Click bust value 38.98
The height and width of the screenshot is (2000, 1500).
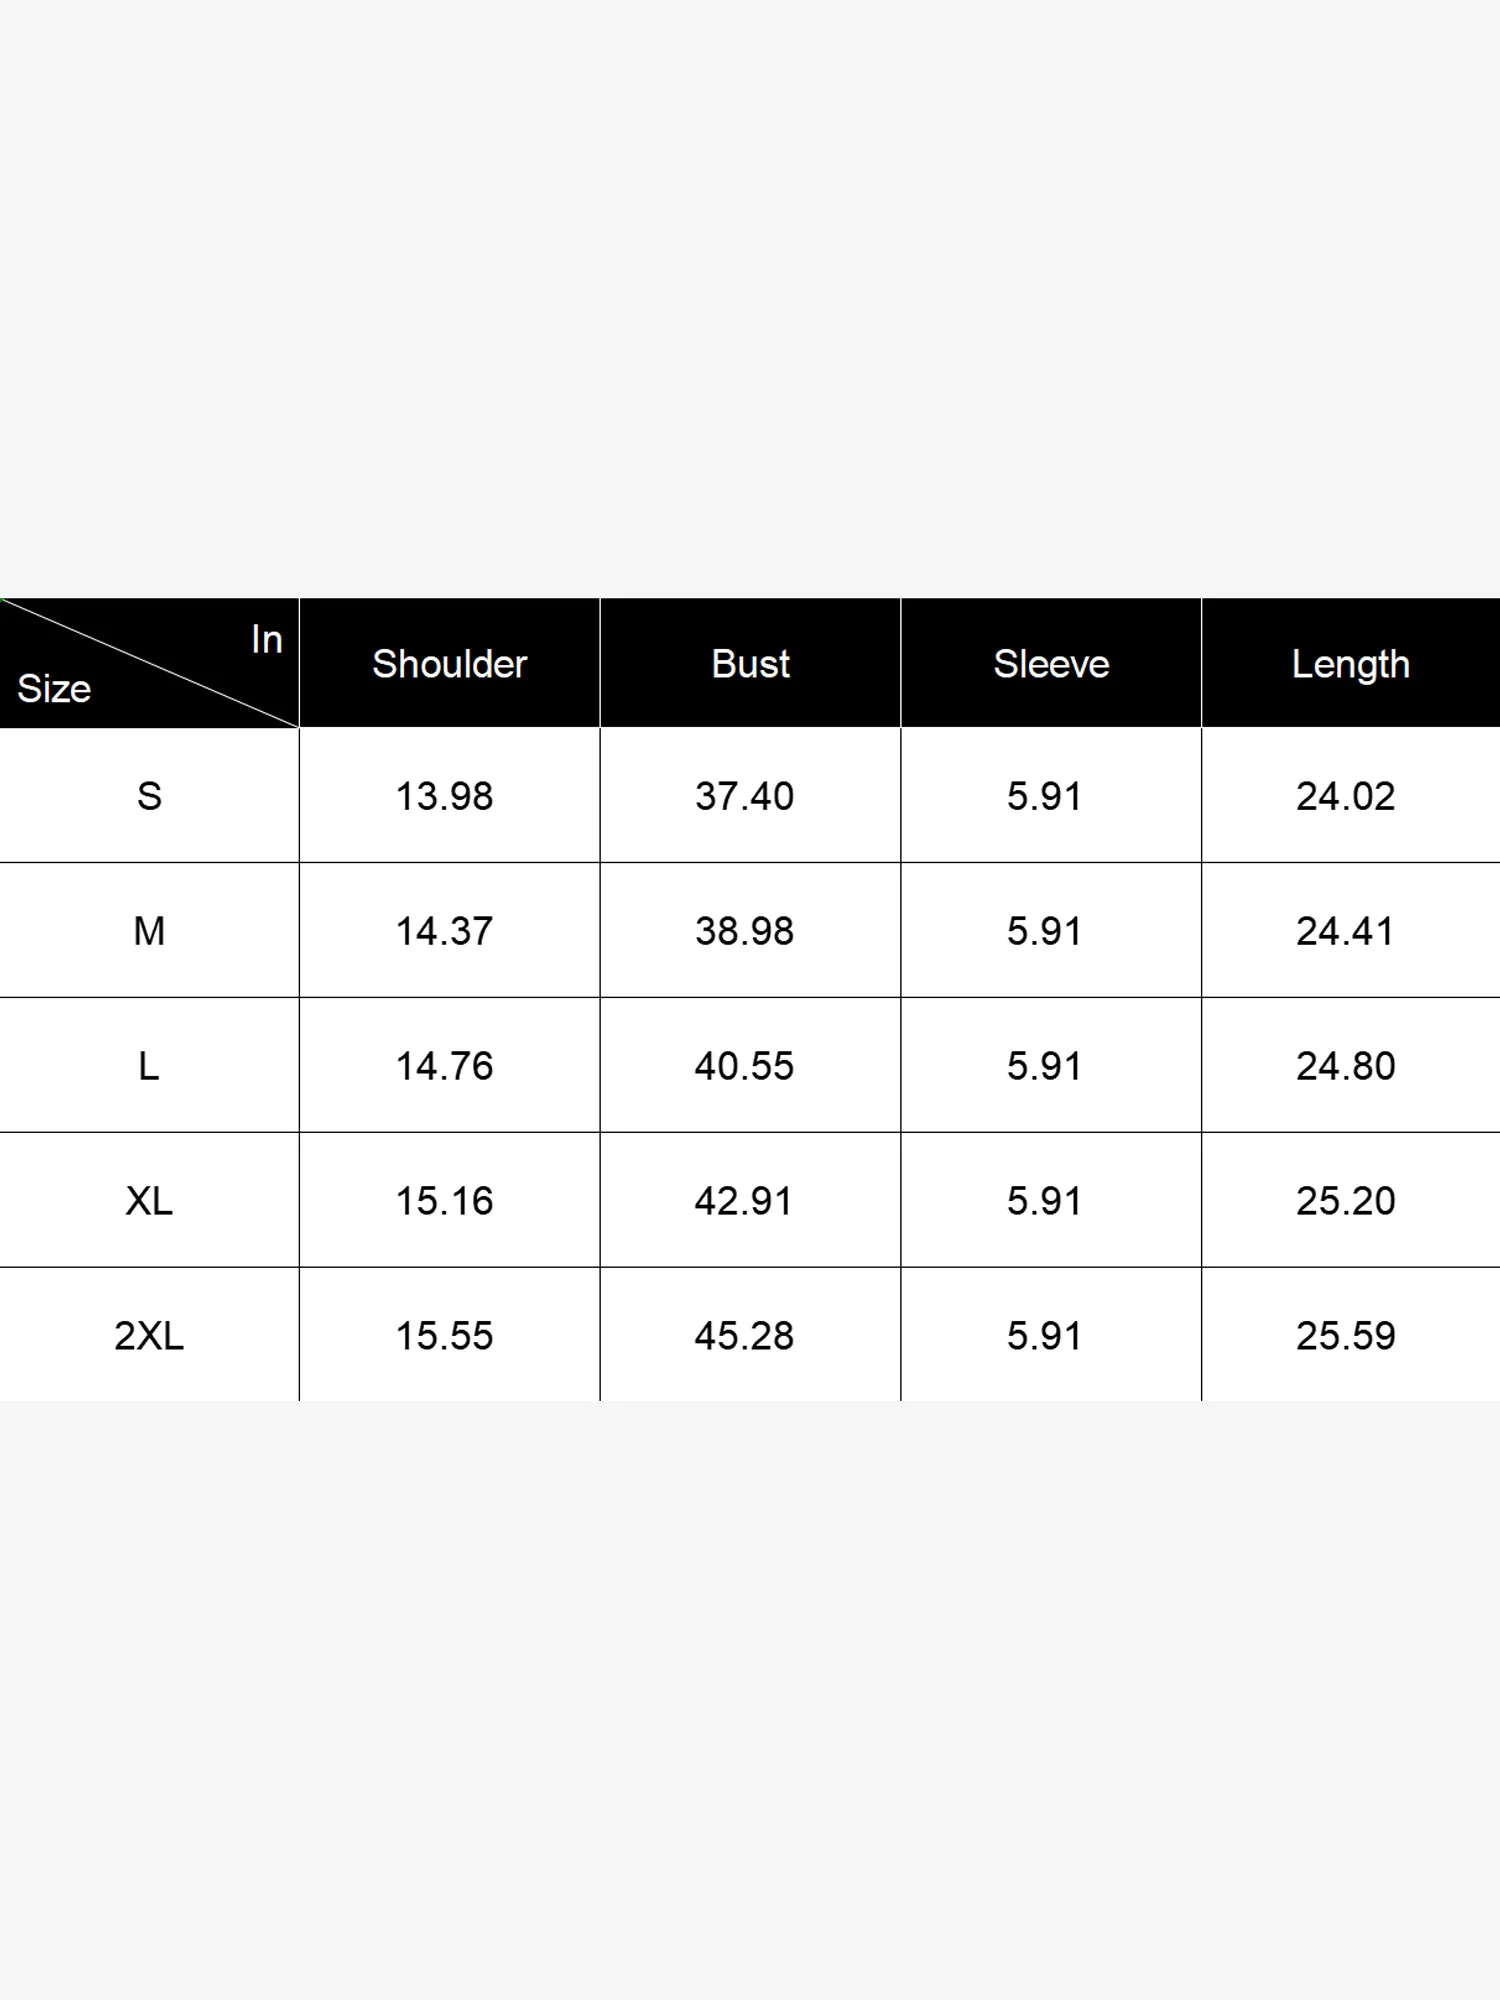click(744, 931)
